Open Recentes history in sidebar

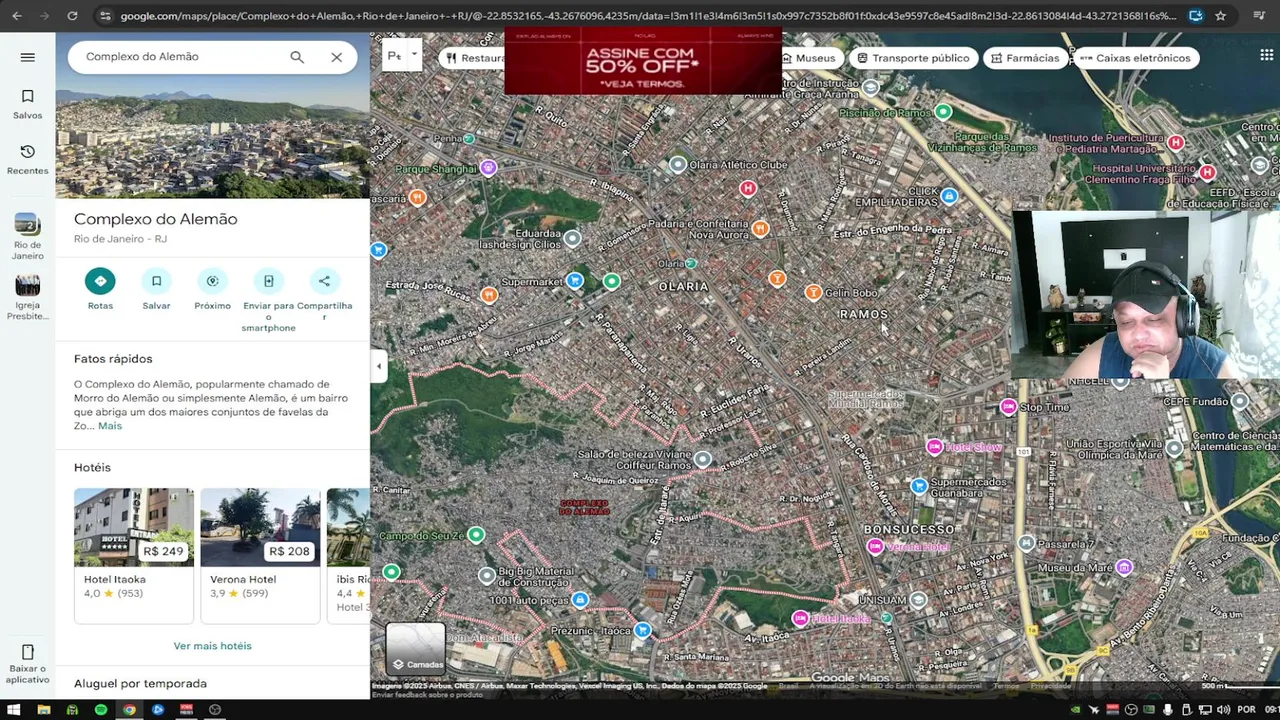pyautogui.click(x=27, y=159)
